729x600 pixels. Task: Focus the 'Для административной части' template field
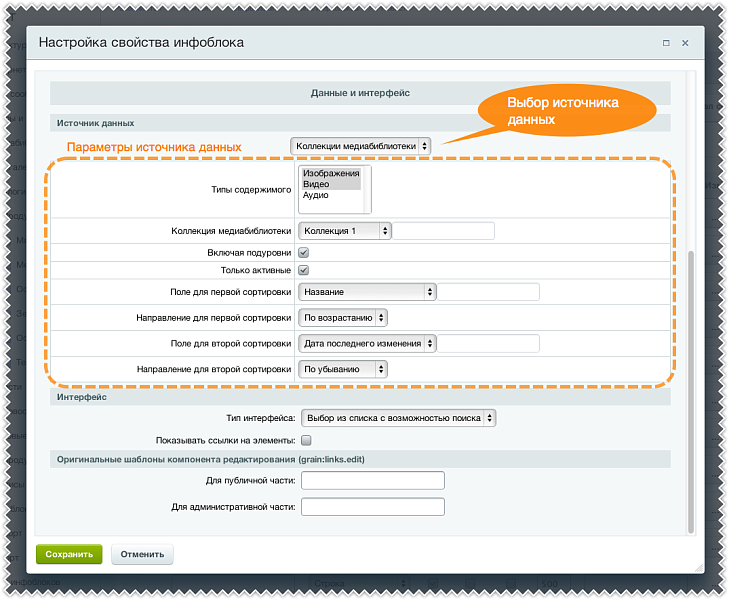point(372,507)
